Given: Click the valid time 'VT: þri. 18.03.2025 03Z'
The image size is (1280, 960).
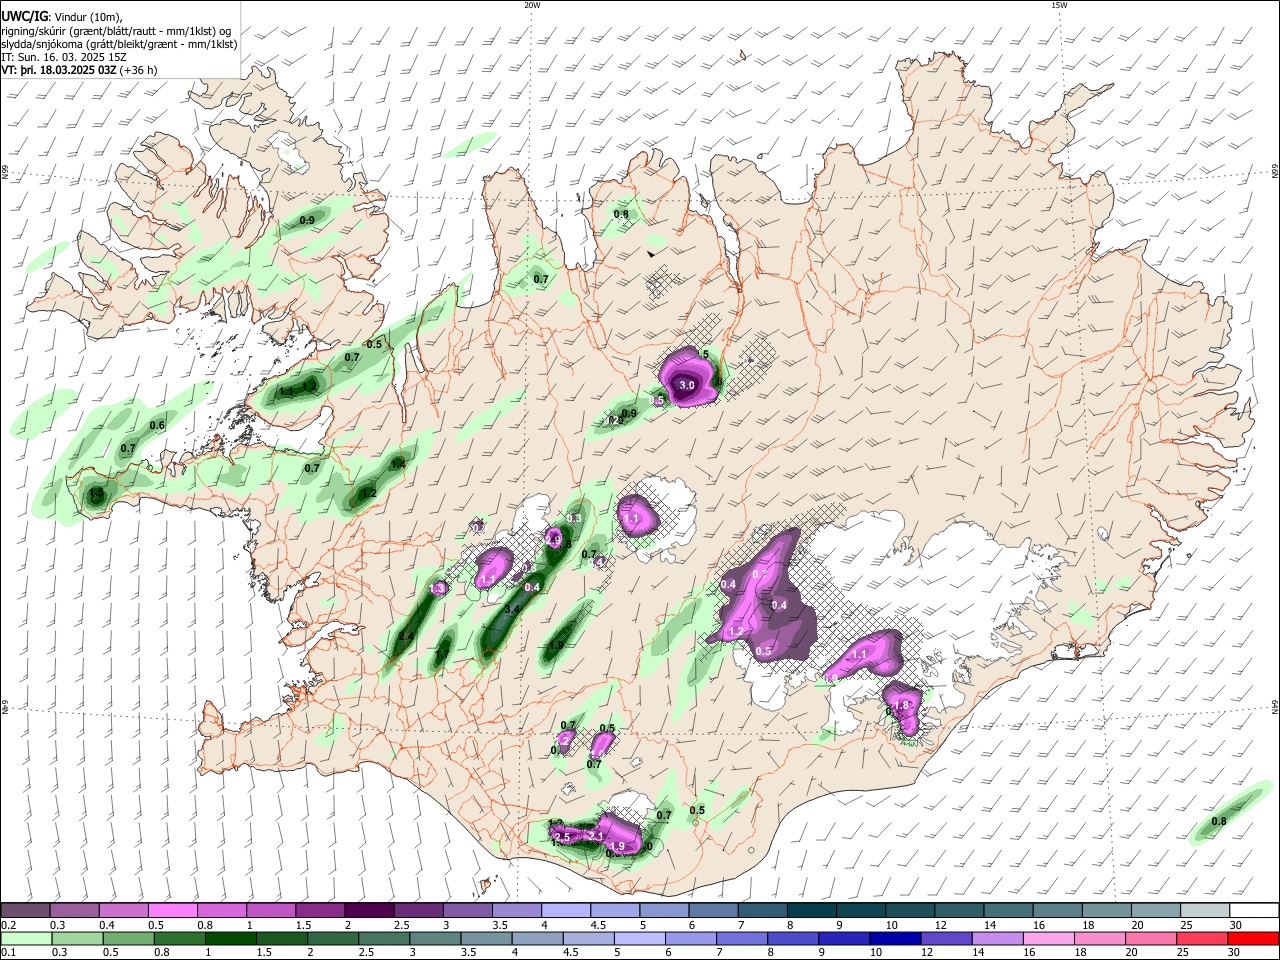Looking at the screenshot, I should 59,71.
